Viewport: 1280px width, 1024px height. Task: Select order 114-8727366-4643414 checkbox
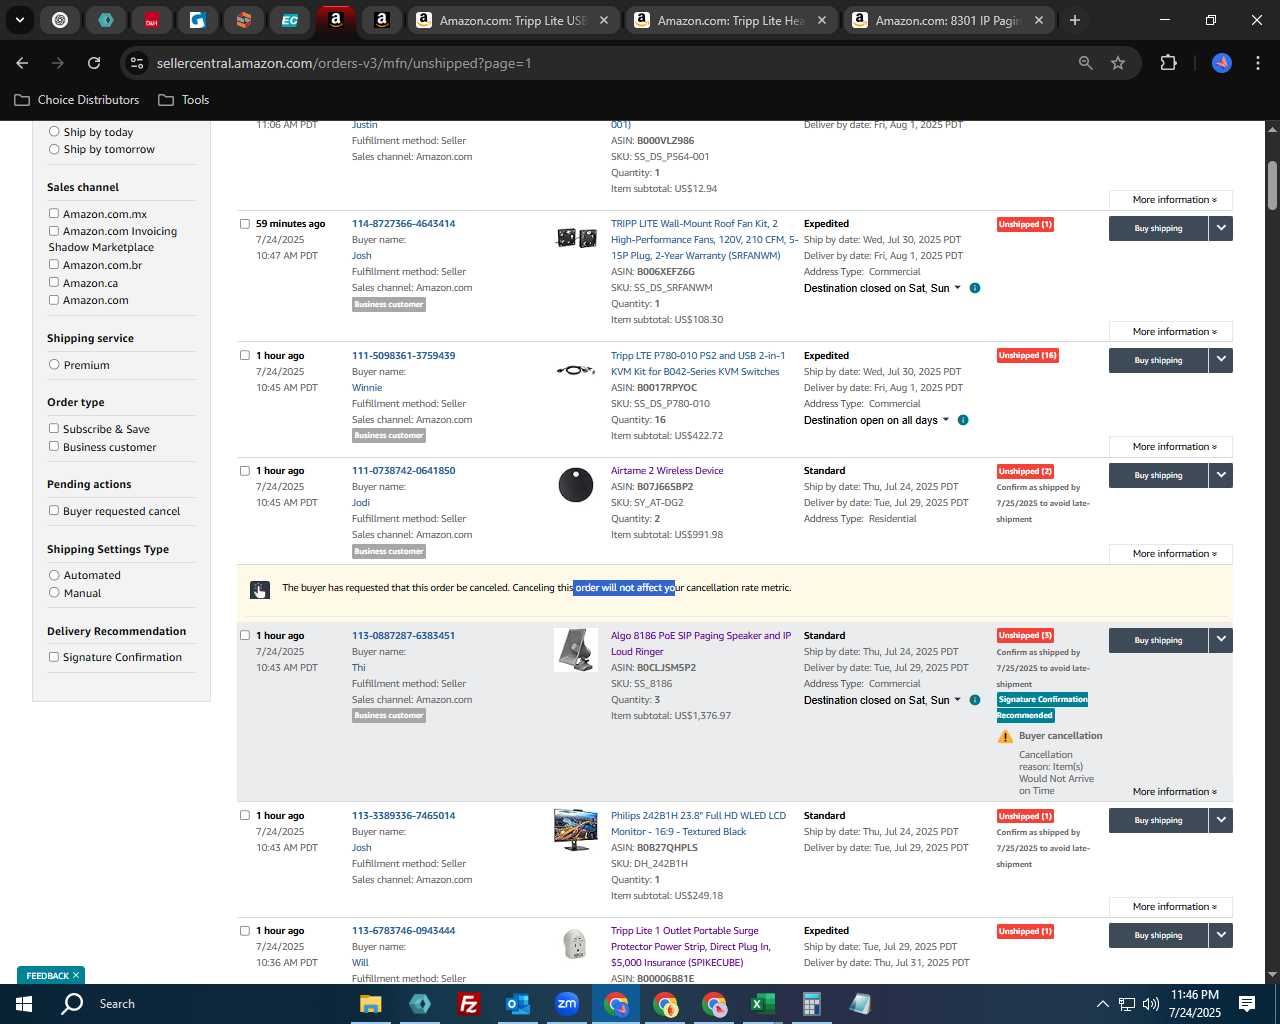tap(245, 224)
